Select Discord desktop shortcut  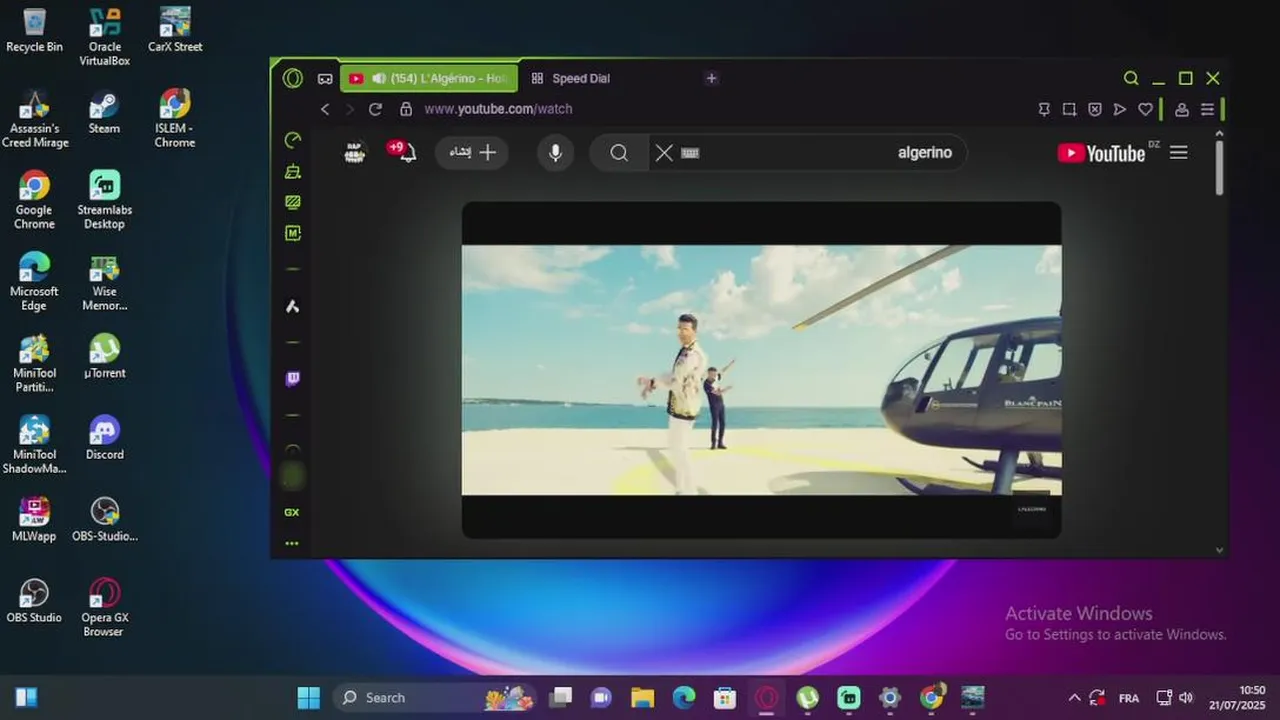tap(104, 438)
